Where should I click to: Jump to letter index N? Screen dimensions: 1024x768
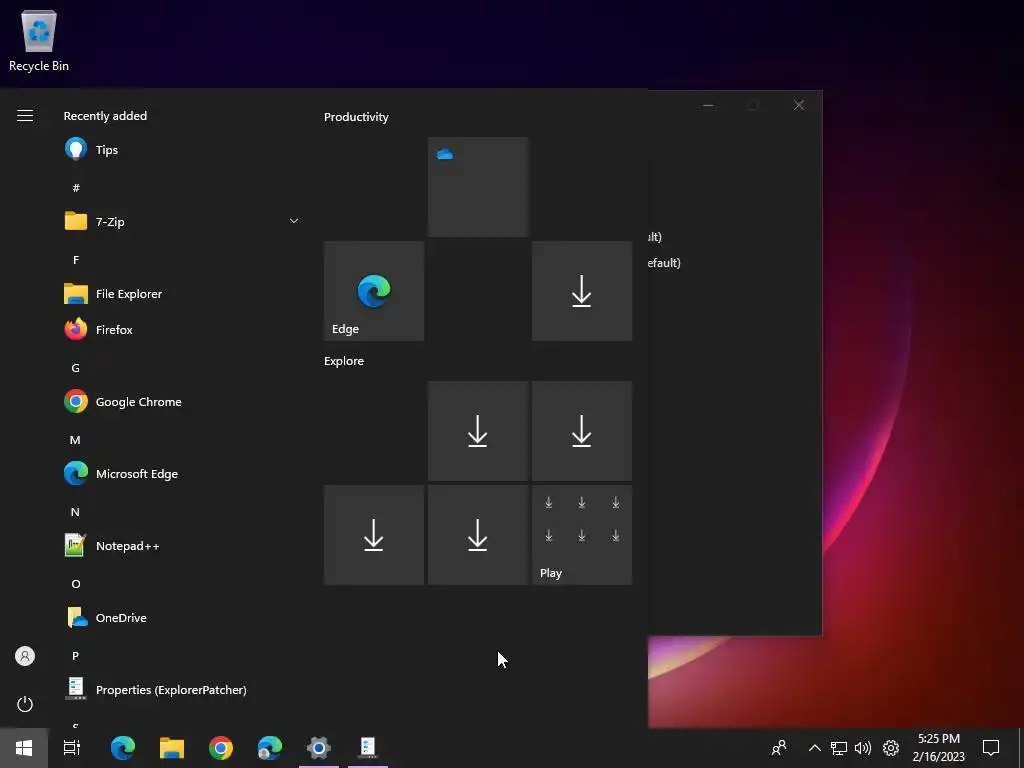76,512
